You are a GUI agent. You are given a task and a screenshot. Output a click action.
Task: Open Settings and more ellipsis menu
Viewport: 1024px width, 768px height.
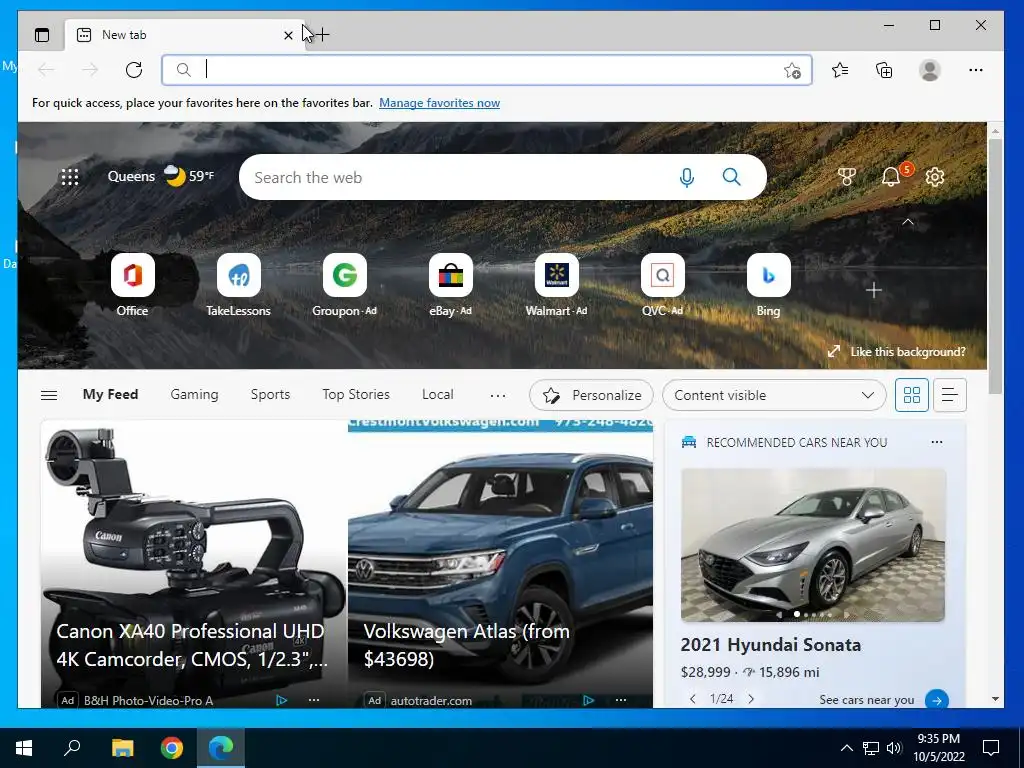click(x=976, y=70)
